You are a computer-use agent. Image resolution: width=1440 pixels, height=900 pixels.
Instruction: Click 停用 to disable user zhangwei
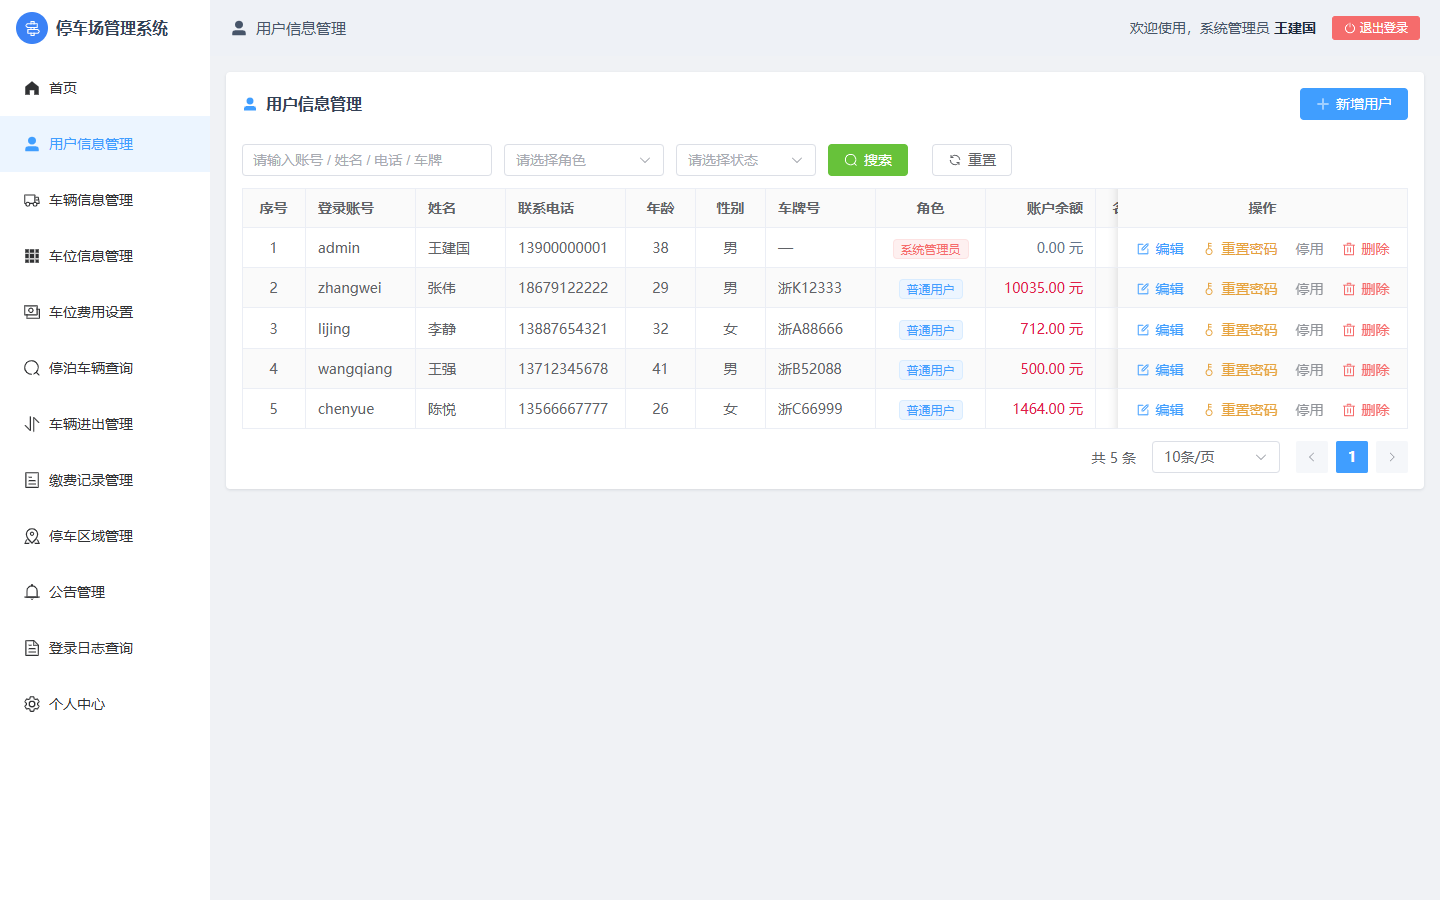[1309, 289]
